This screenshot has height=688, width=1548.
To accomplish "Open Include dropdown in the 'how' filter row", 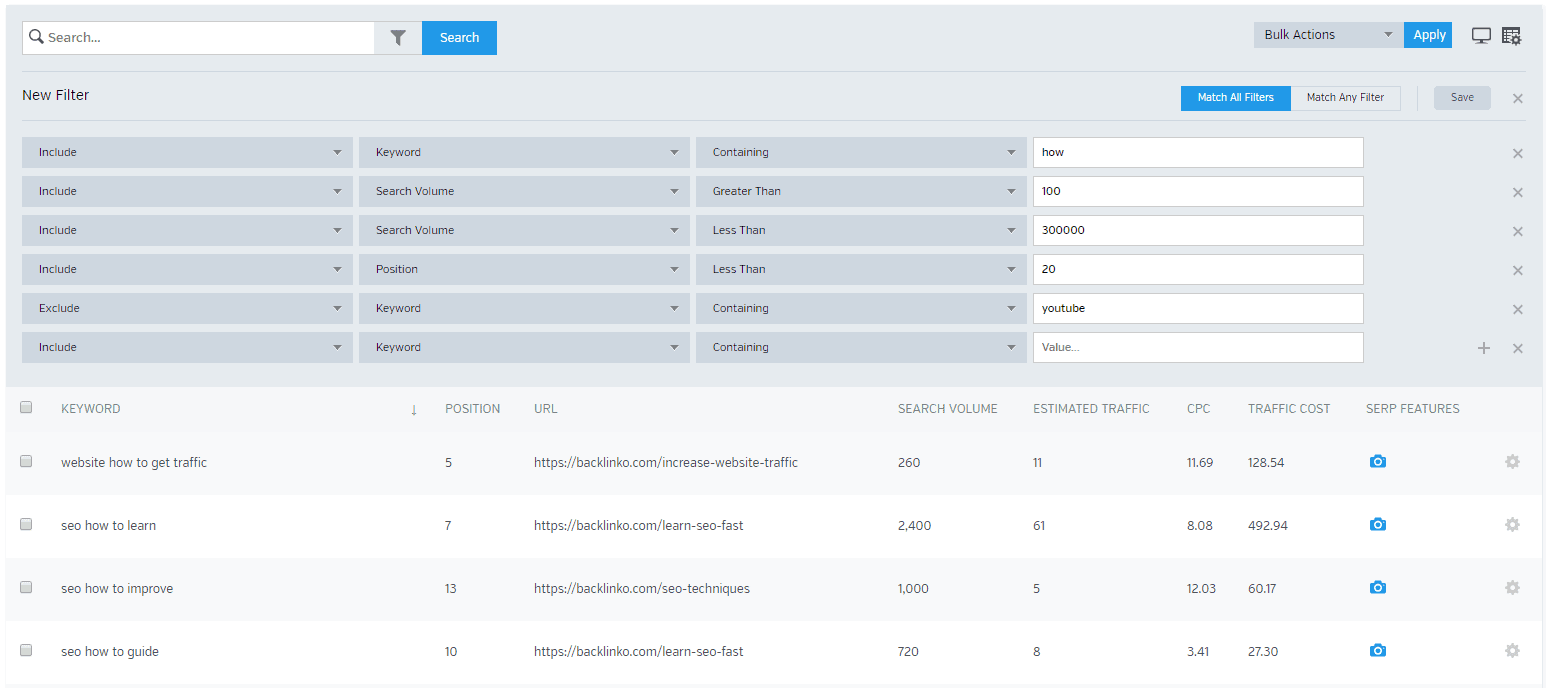I will pos(187,153).
